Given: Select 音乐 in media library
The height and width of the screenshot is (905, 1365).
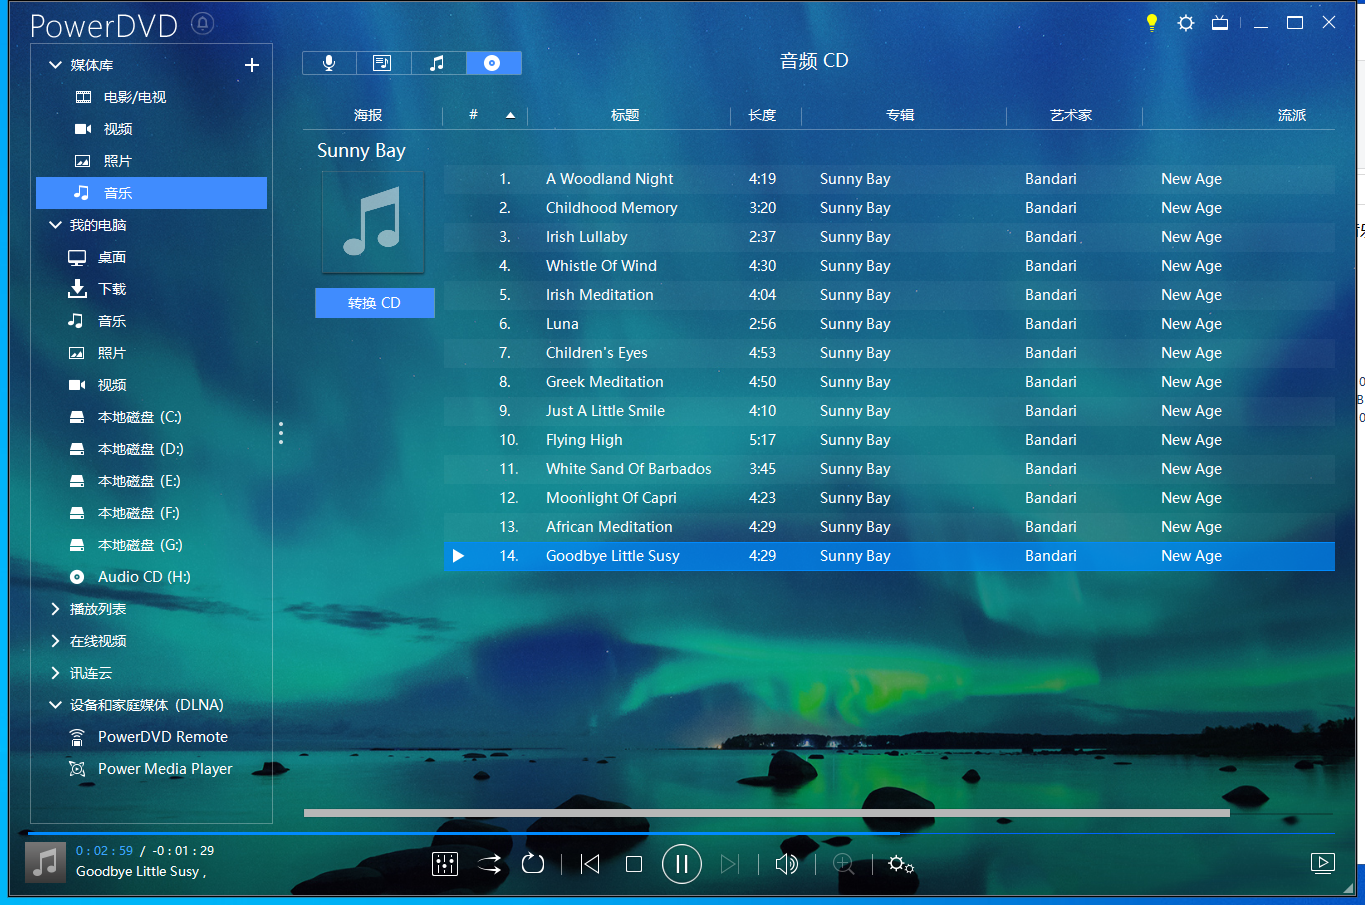Looking at the screenshot, I should [152, 193].
